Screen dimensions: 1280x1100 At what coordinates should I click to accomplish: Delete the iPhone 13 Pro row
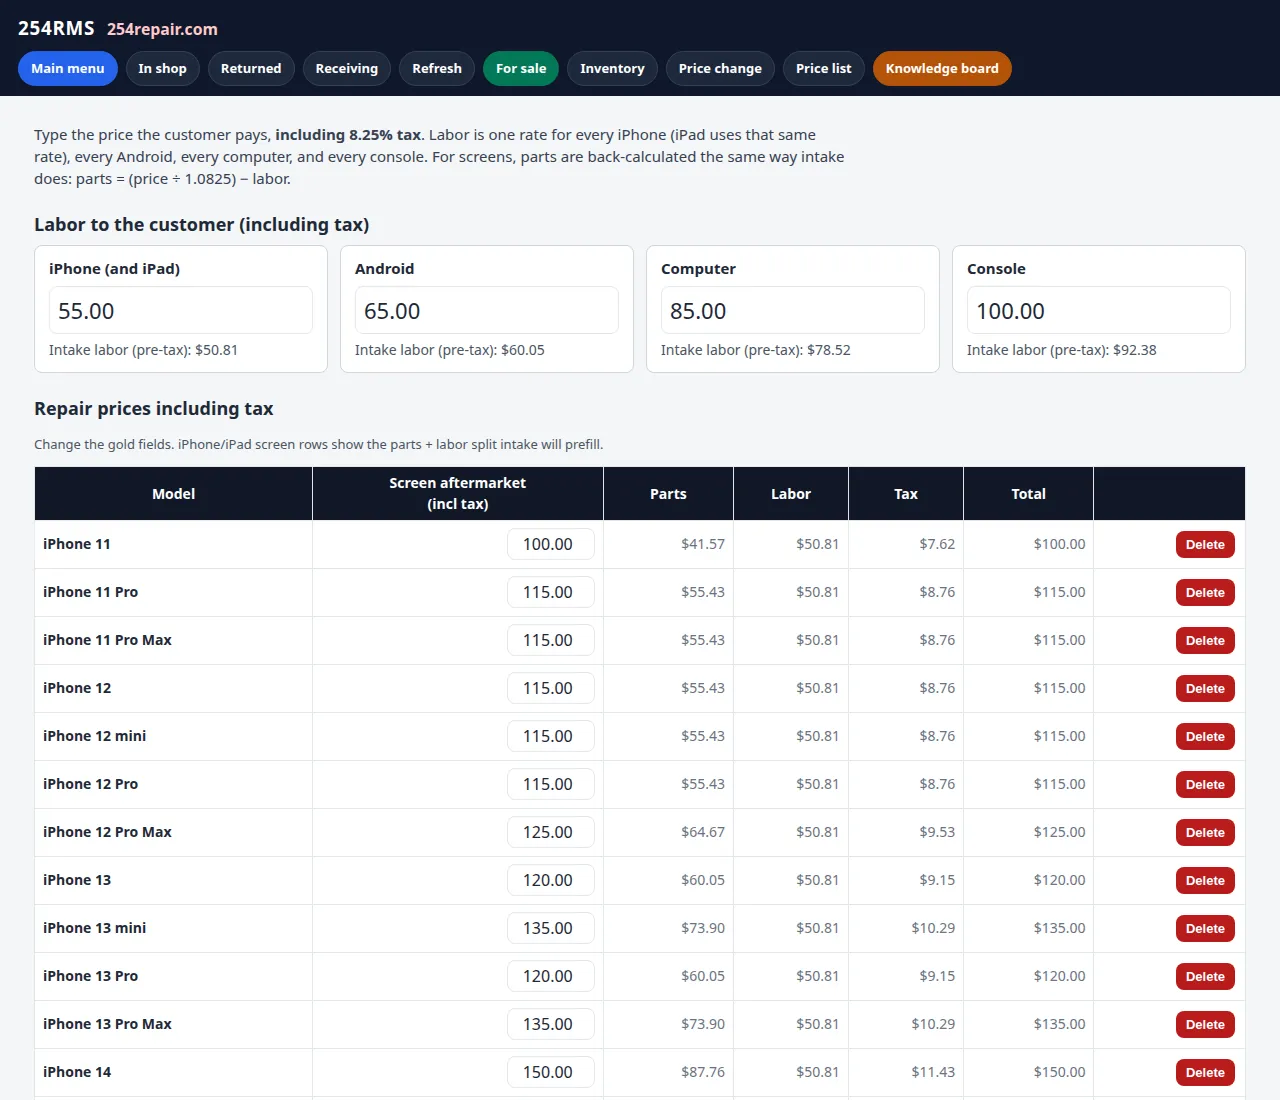click(1205, 976)
